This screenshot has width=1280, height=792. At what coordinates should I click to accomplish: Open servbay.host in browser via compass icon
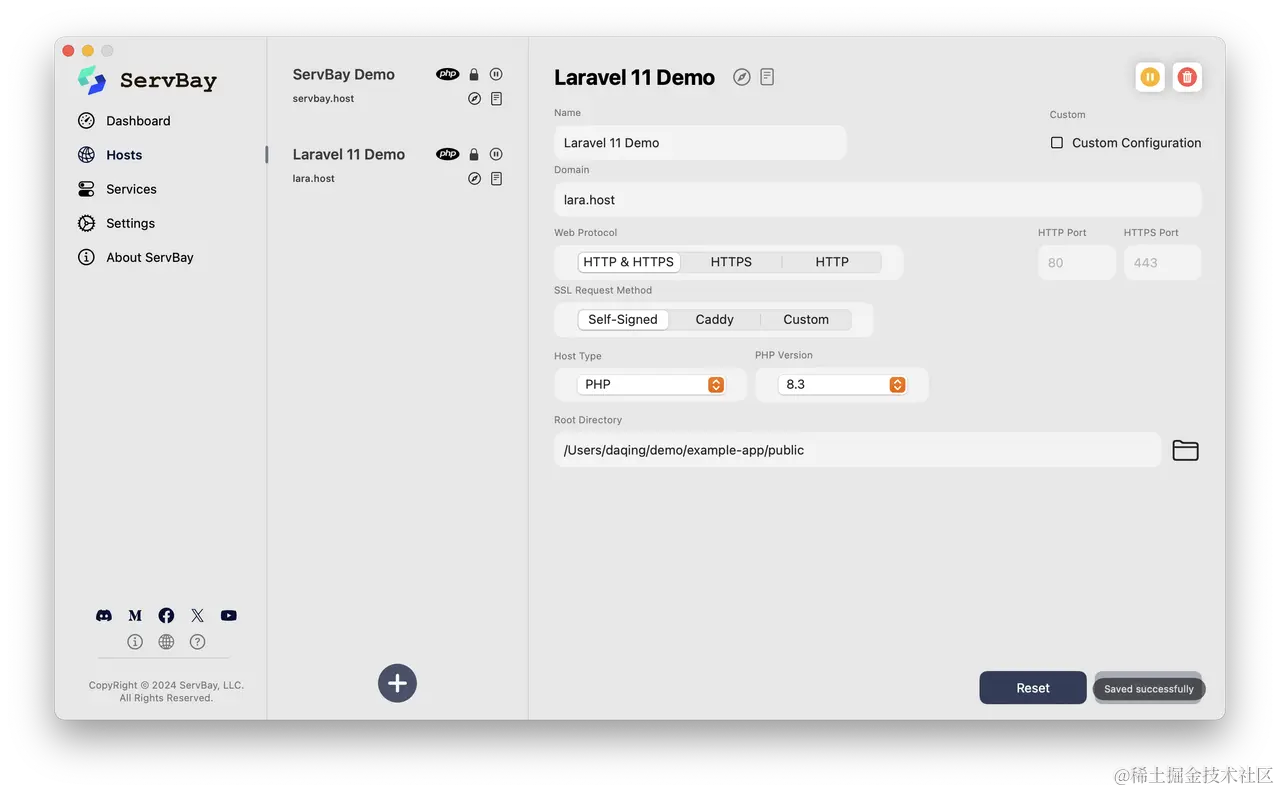[475, 98]
